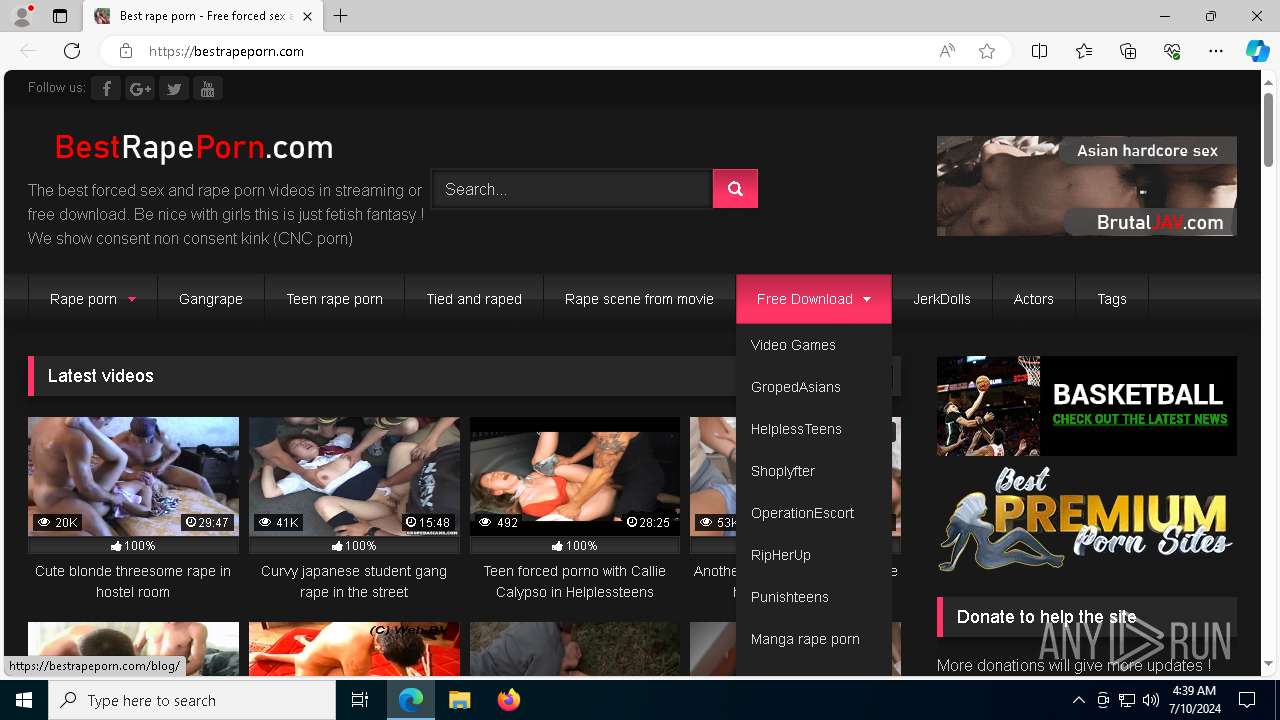
Task: Open Settings and more menu
Action: click(x=1216, y=51)
